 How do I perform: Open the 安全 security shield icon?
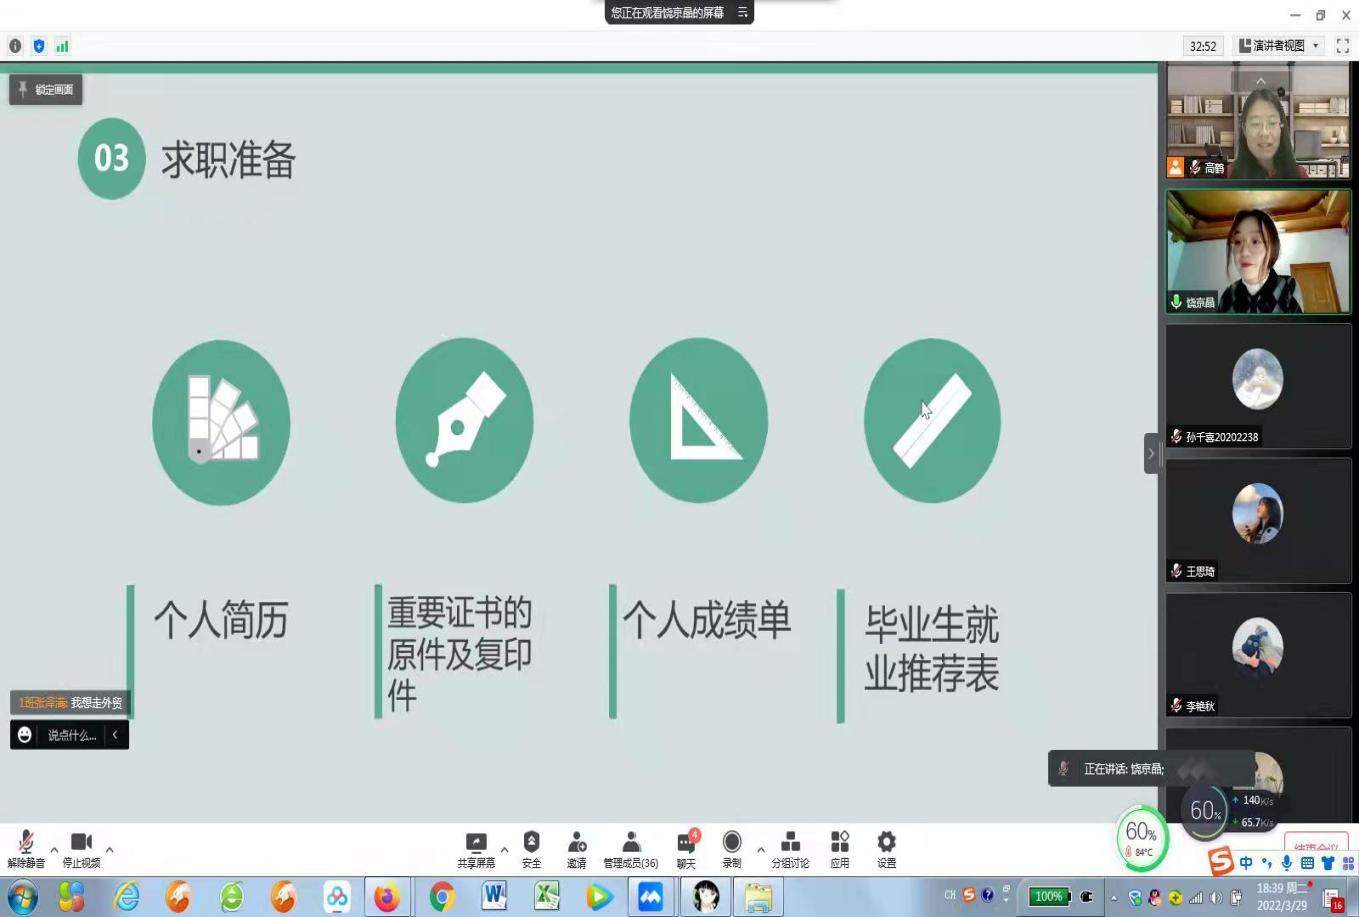click(531, 843)
